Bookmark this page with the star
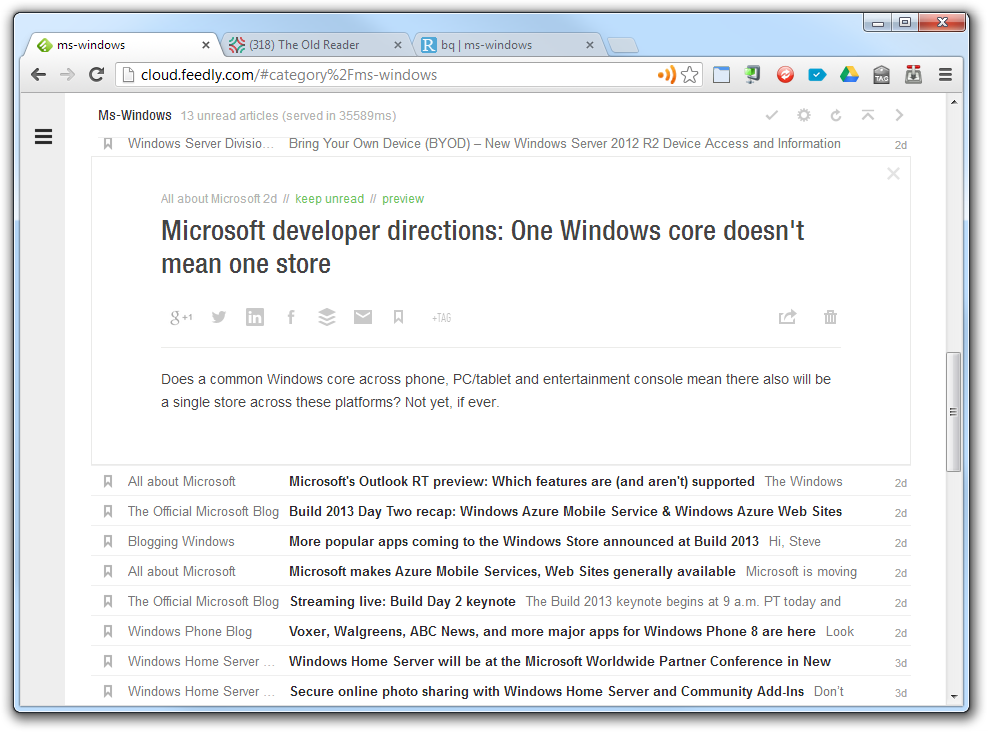The height and width of the screenshot is (732, 988). click(x=690, y=75)
